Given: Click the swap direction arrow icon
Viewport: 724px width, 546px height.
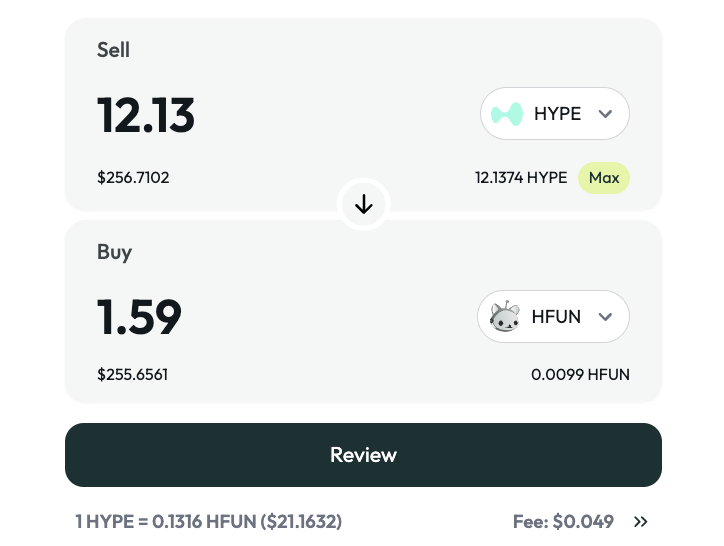Looking at the screenshot, I should [363, 205].
